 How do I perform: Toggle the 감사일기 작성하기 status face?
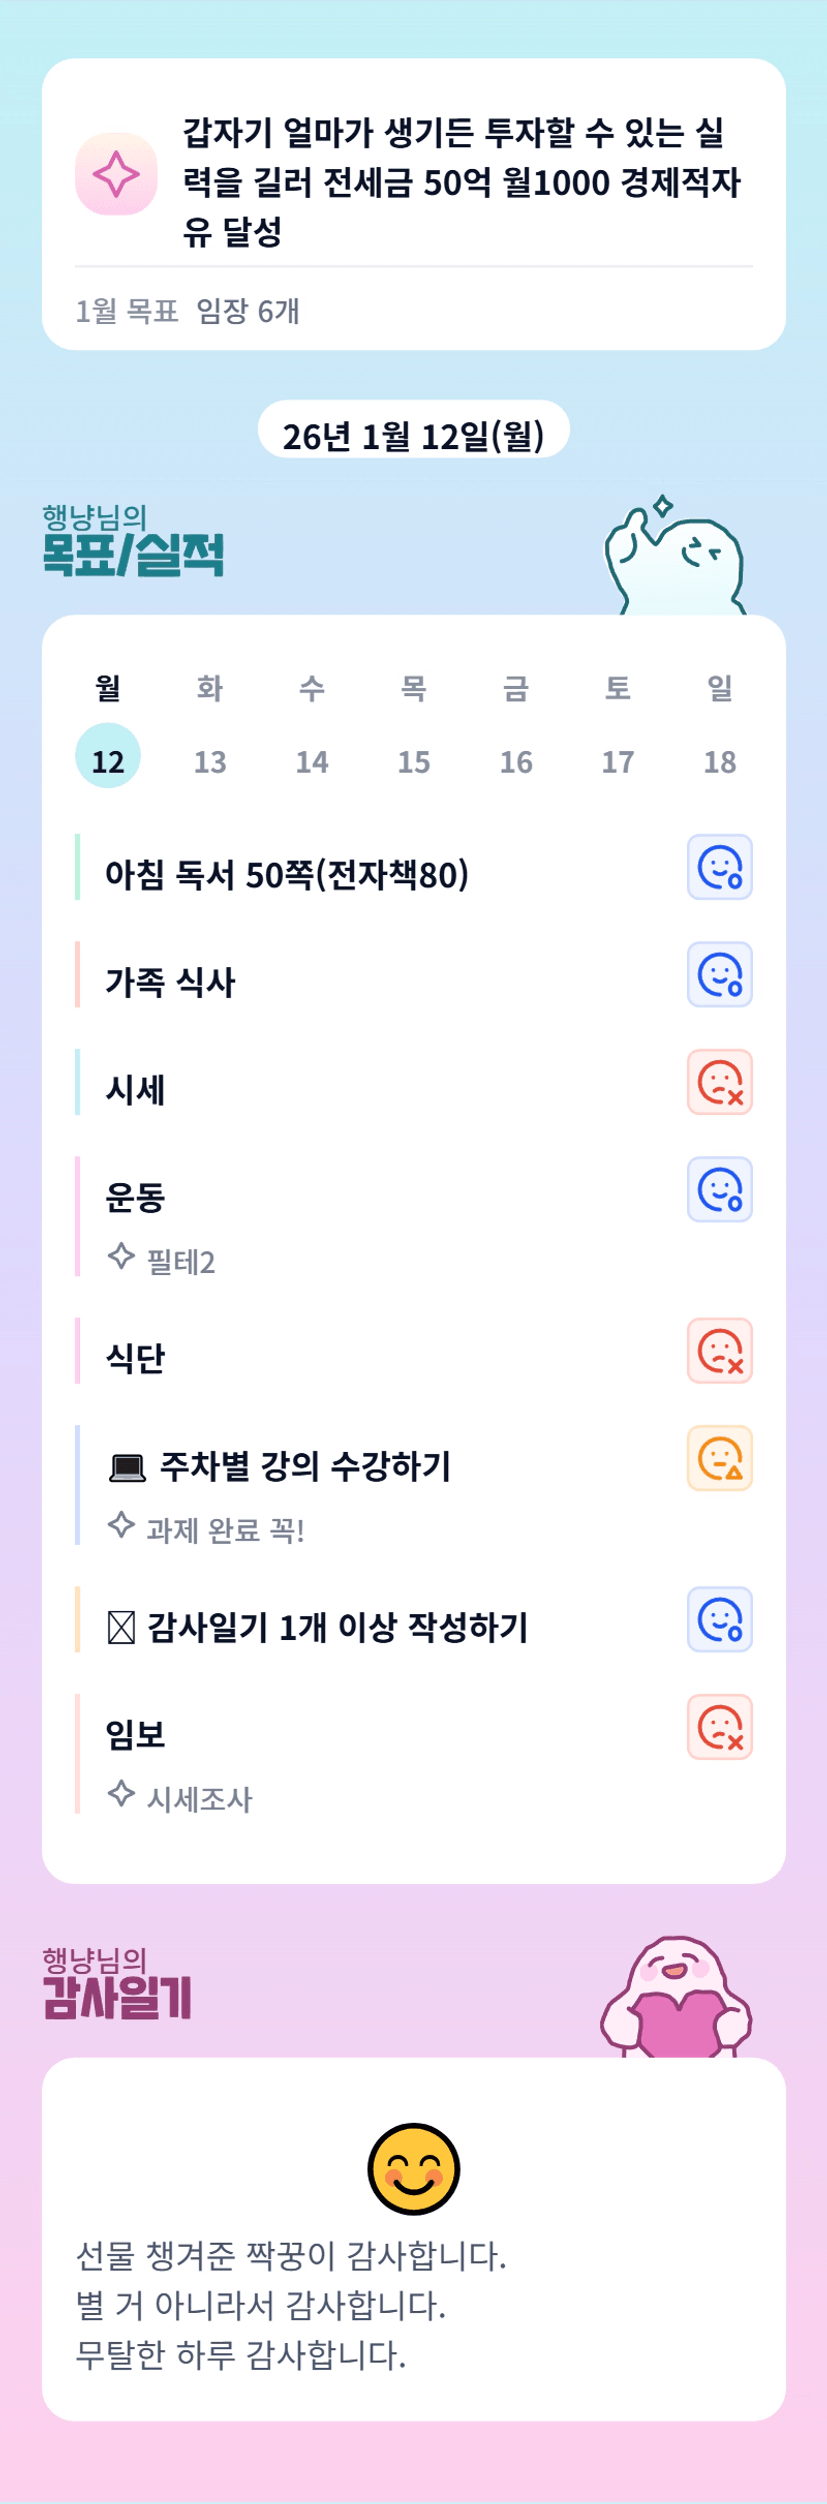719,1619
